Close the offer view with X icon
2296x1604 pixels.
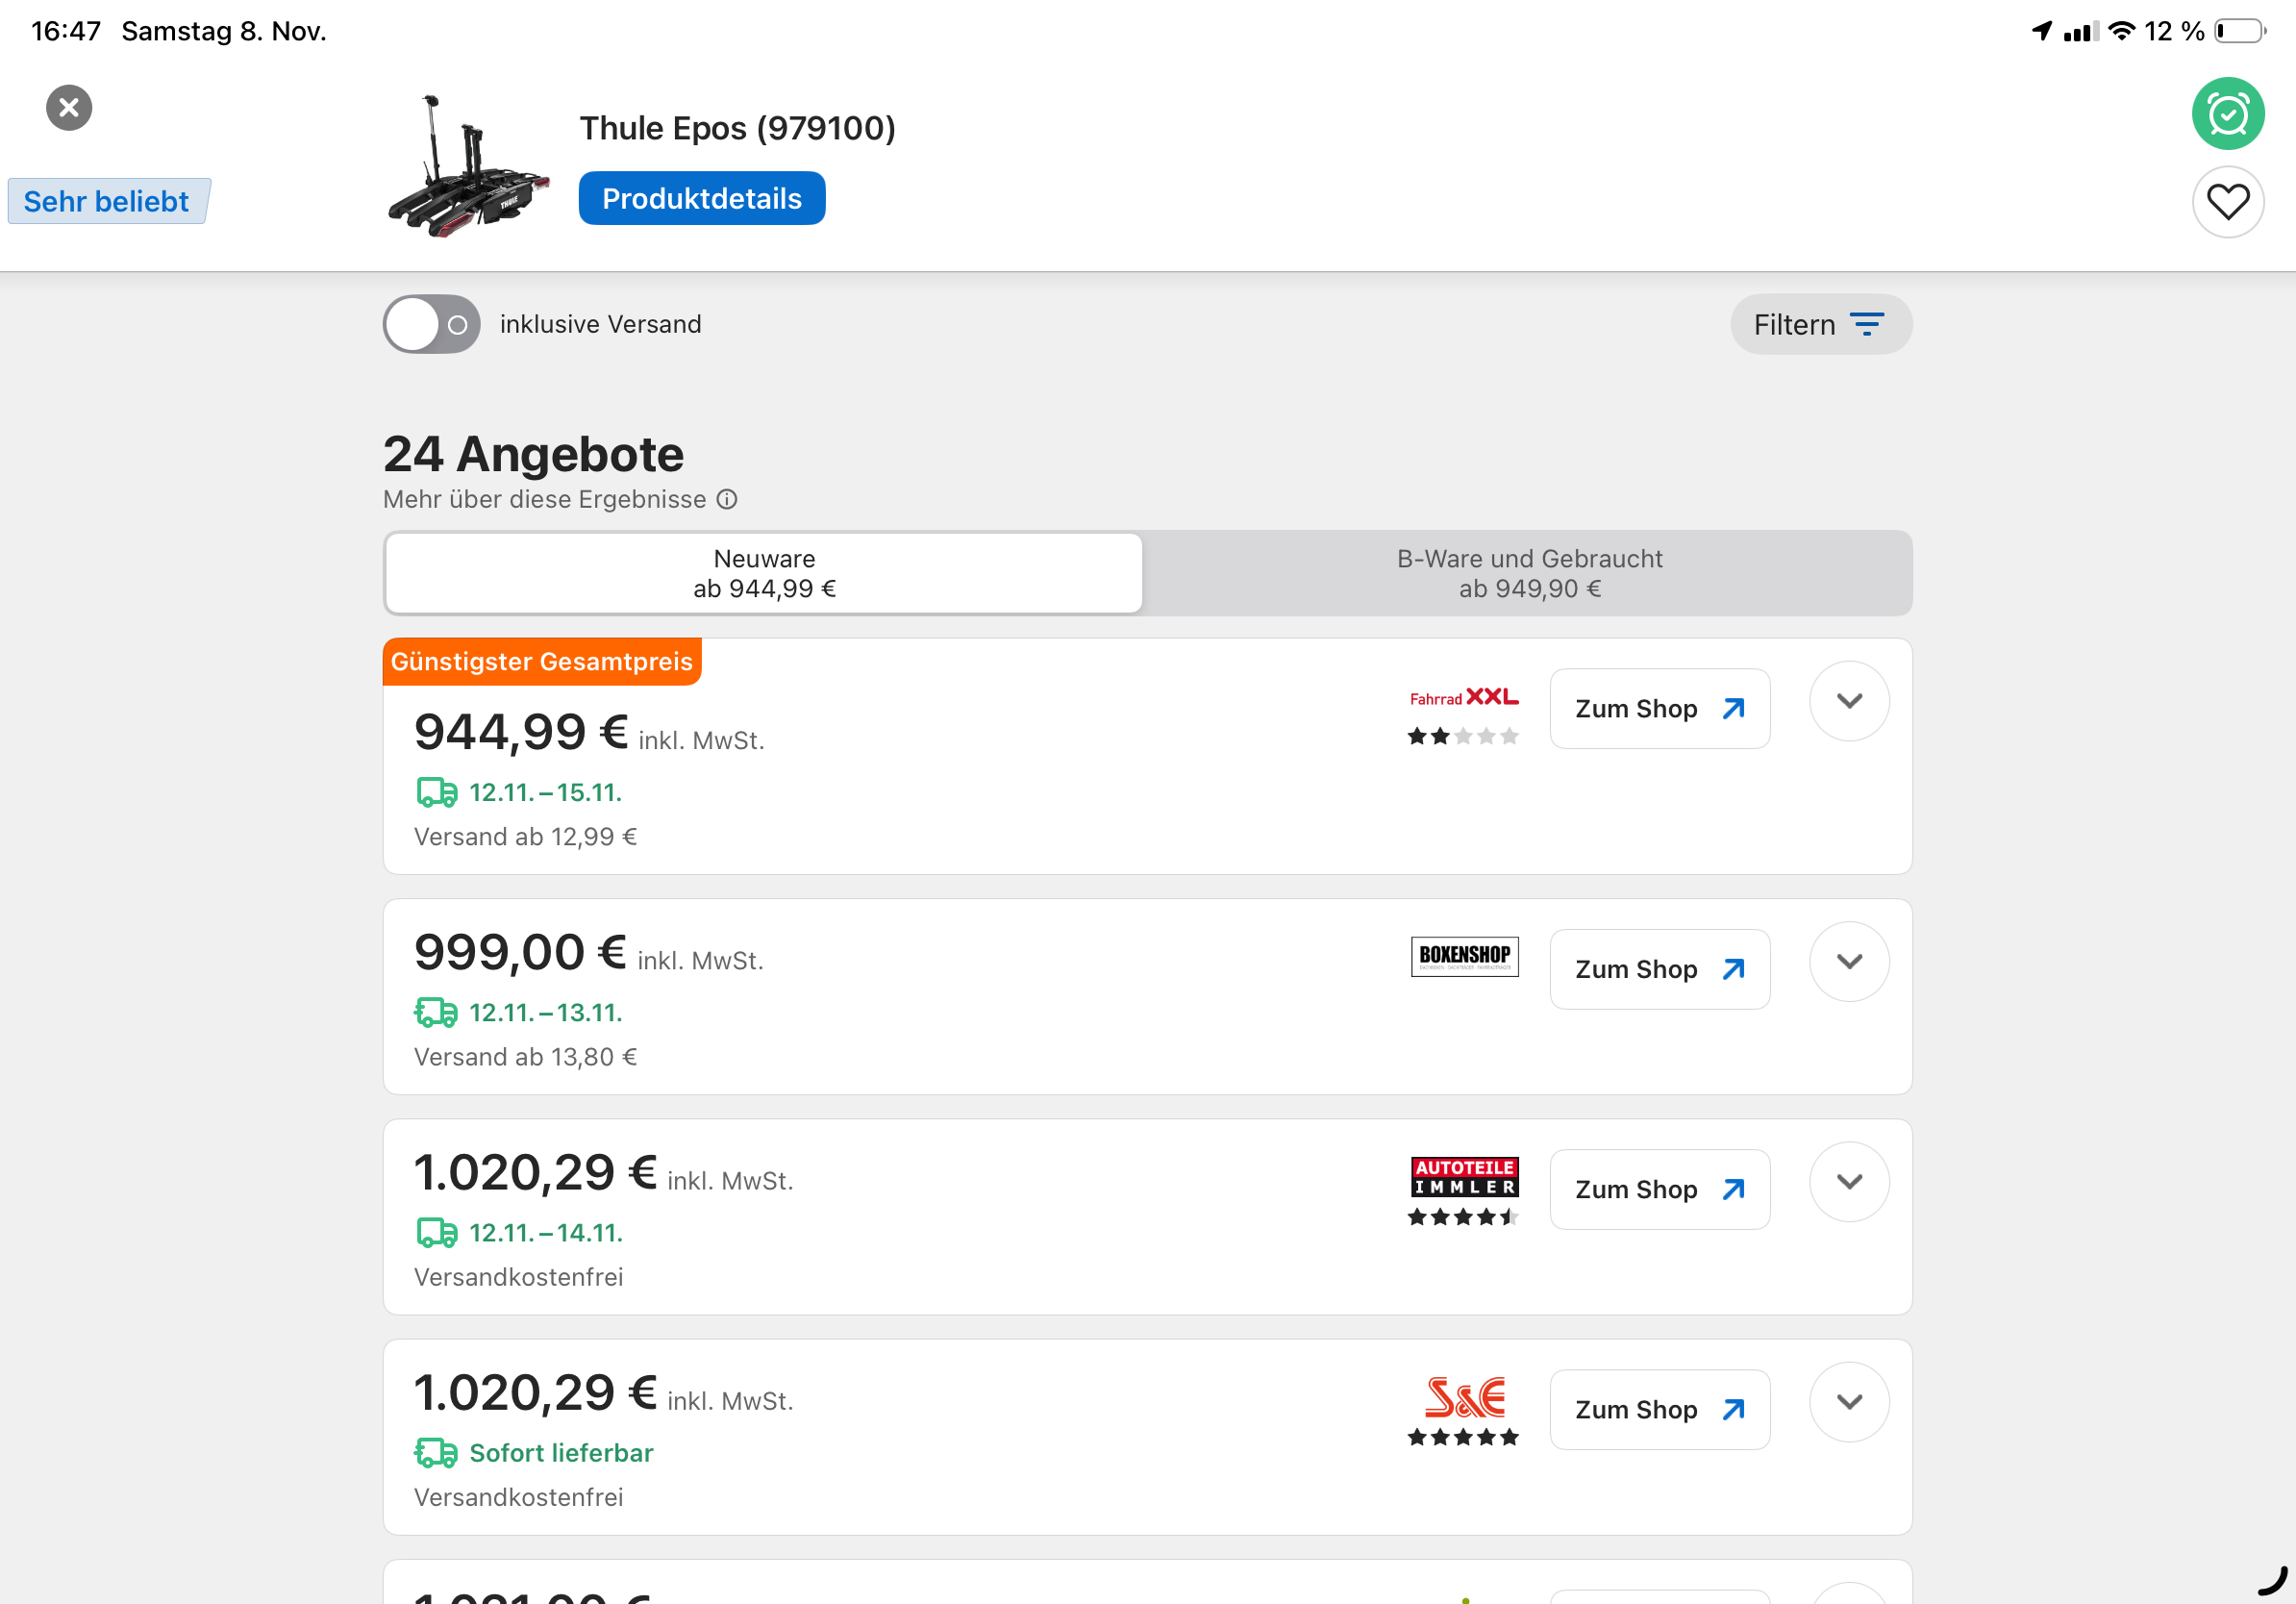pyautogui.click(x=69, y=107)
